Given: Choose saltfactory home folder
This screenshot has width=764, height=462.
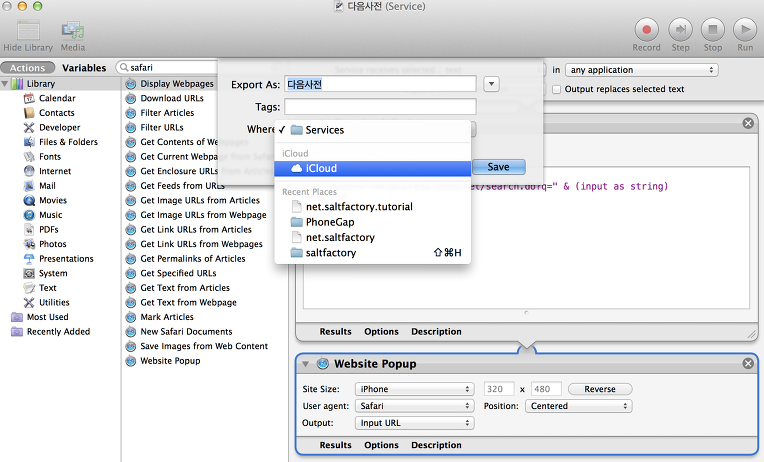Looking at the screenshot, I should pyautogui.click(x=373, y=253).
